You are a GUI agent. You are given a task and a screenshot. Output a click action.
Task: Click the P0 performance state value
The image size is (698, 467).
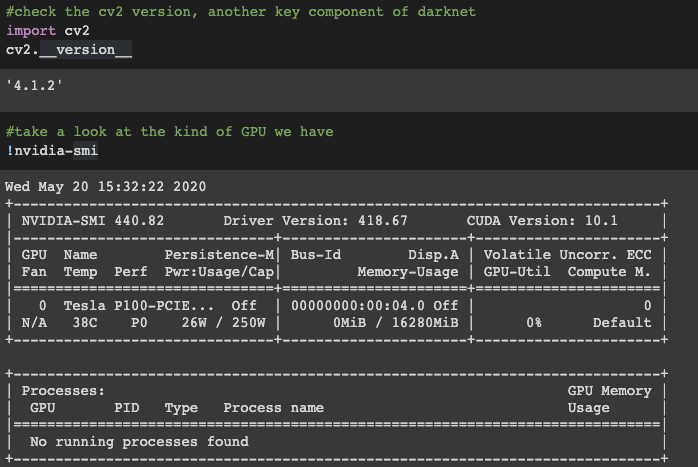point(139,322)
